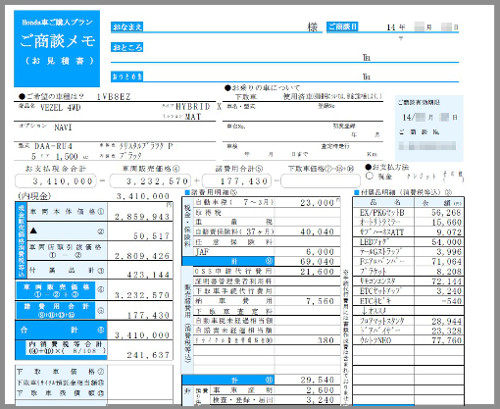Click the black bullet before お支払方法
Screen dimensions: 500x409
(368, 167)
